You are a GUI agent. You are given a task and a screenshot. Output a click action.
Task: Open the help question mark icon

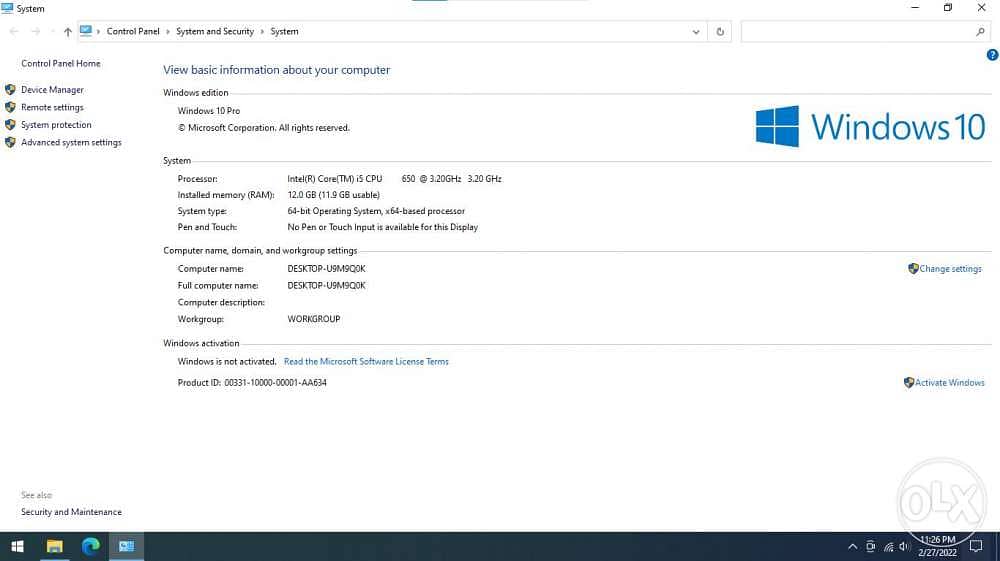point(992,55)
